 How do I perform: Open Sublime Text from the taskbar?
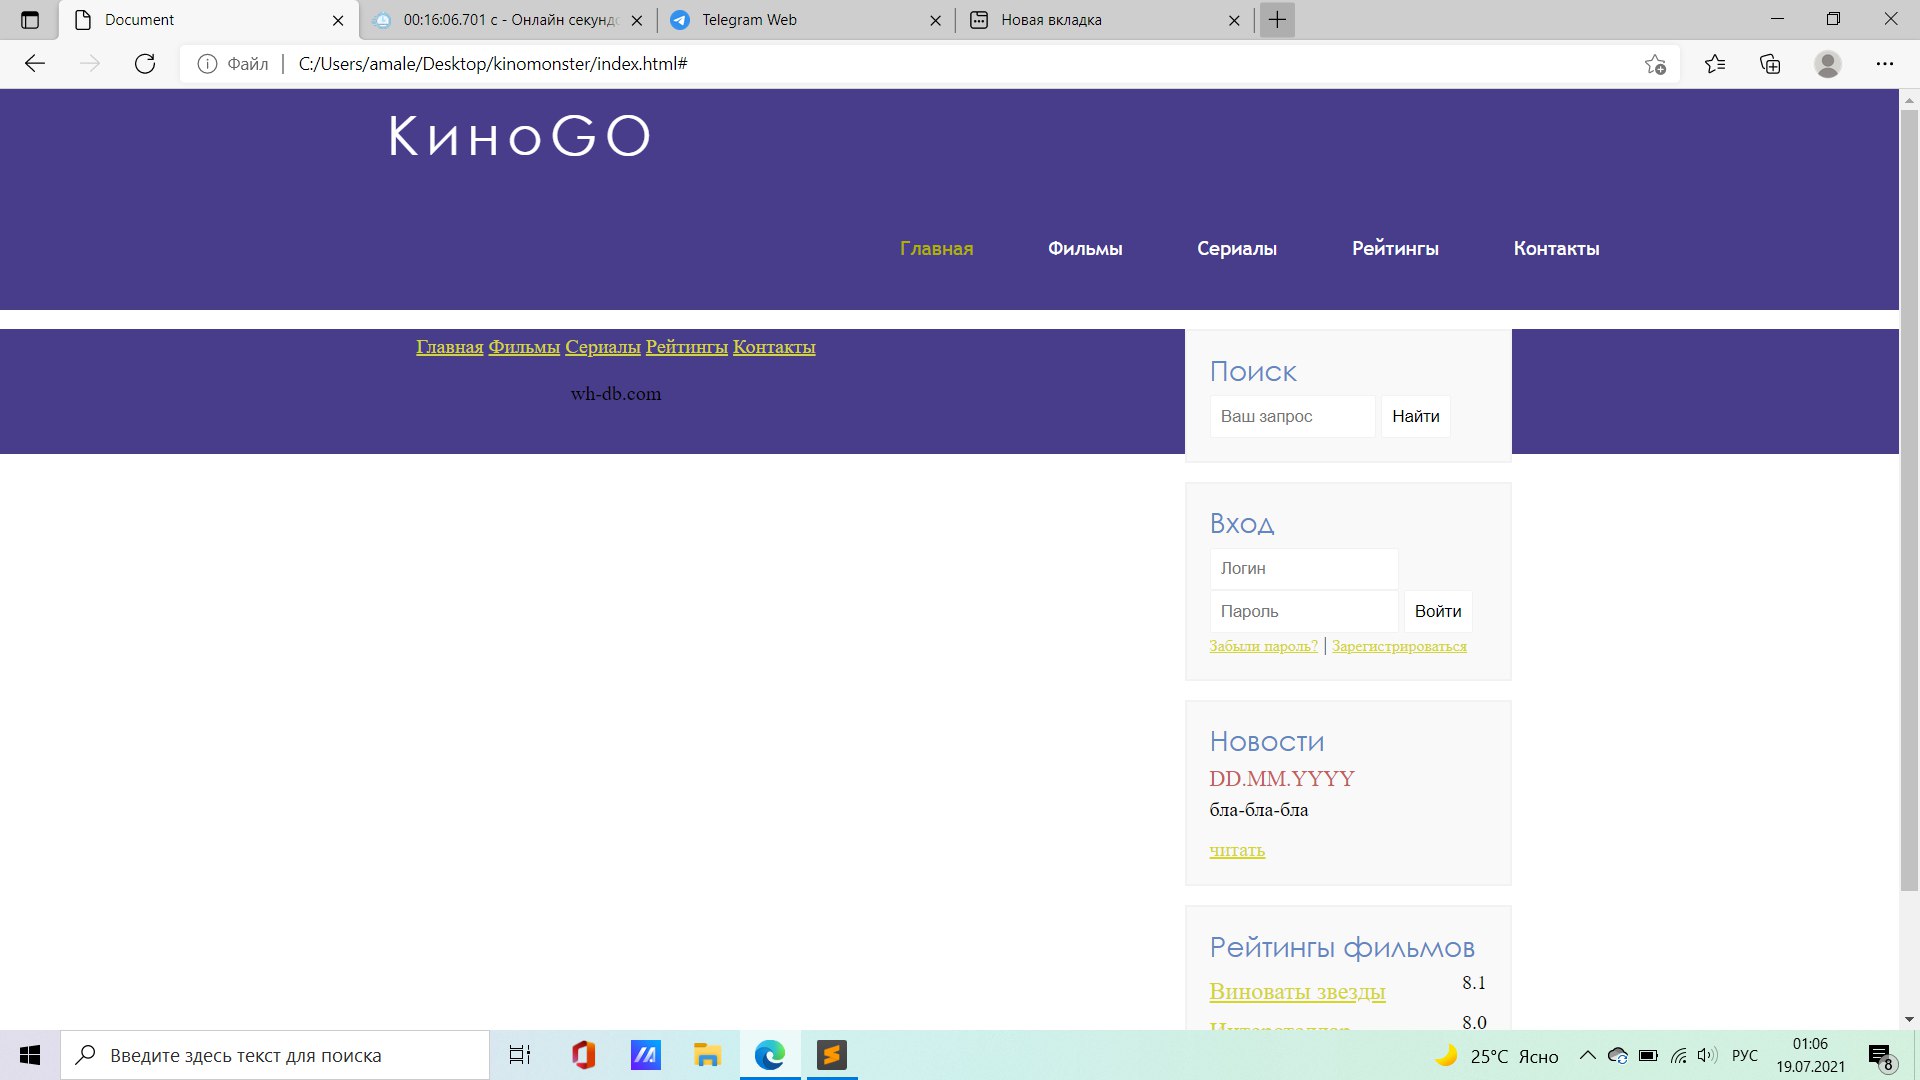click(x=831, y=1055)
